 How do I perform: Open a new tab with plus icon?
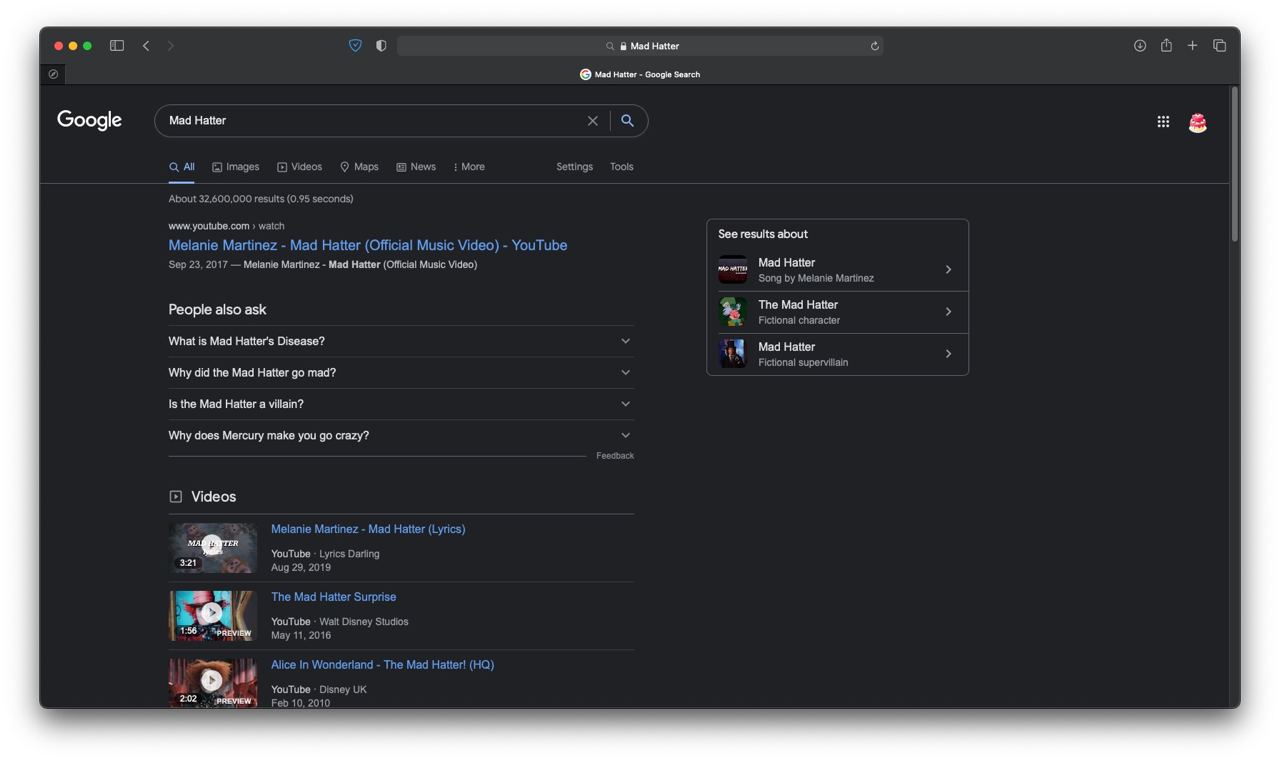[1192, 46]
